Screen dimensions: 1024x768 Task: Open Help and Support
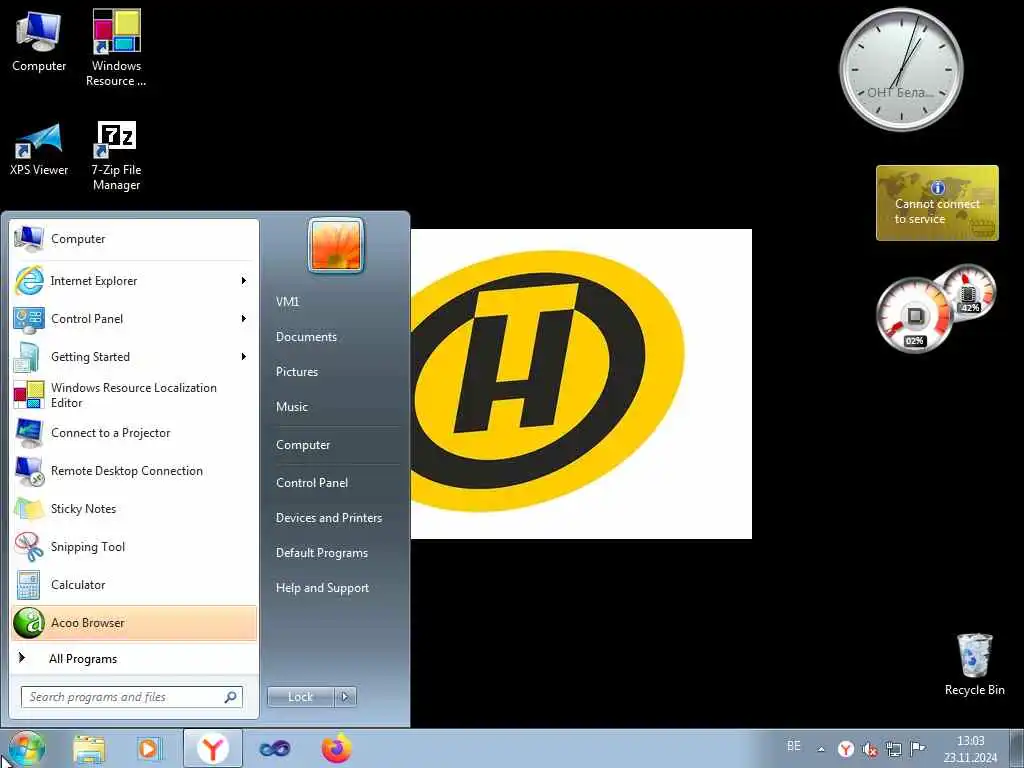click(323, 588)
